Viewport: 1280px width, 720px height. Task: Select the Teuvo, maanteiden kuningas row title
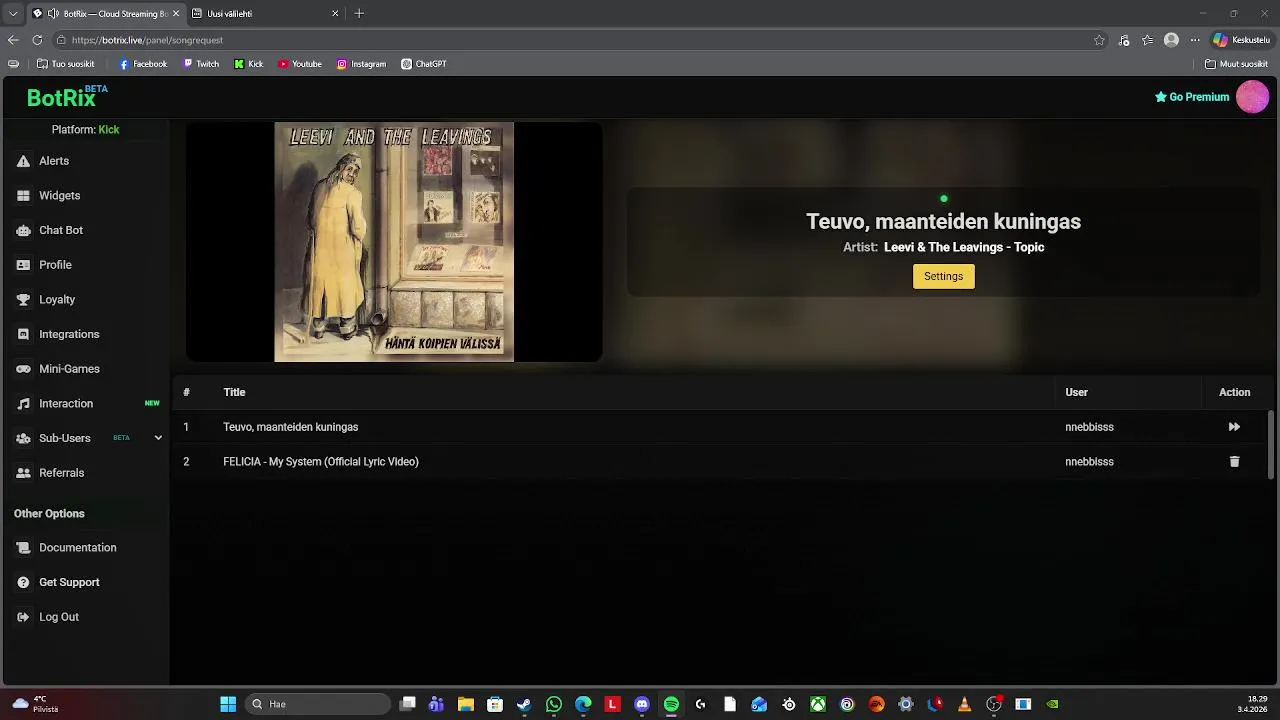(x=290, y=427)
